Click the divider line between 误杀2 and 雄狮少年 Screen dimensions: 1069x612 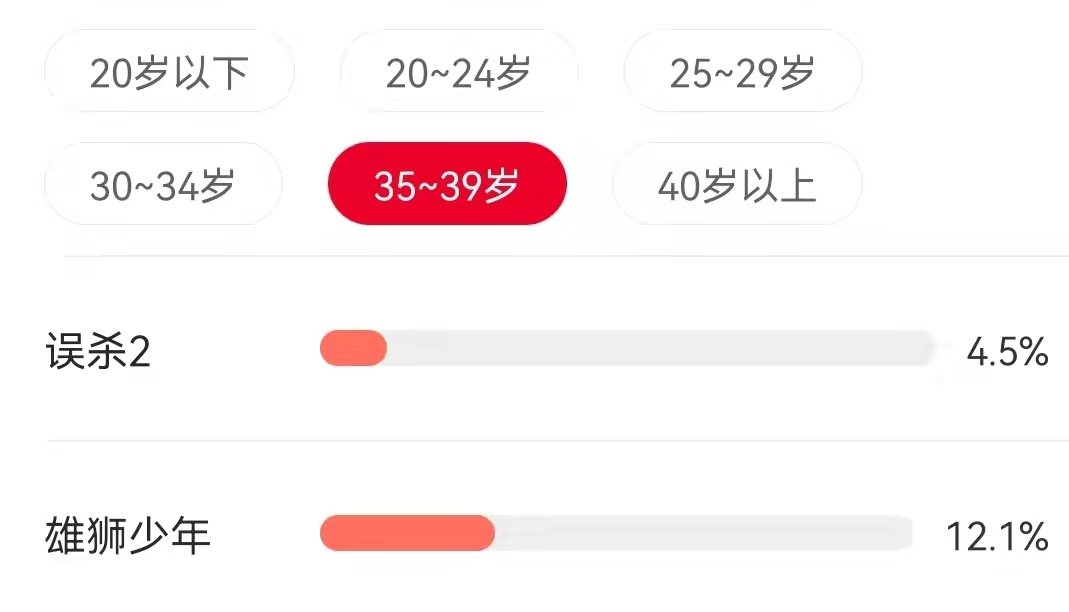coord(558,440)
